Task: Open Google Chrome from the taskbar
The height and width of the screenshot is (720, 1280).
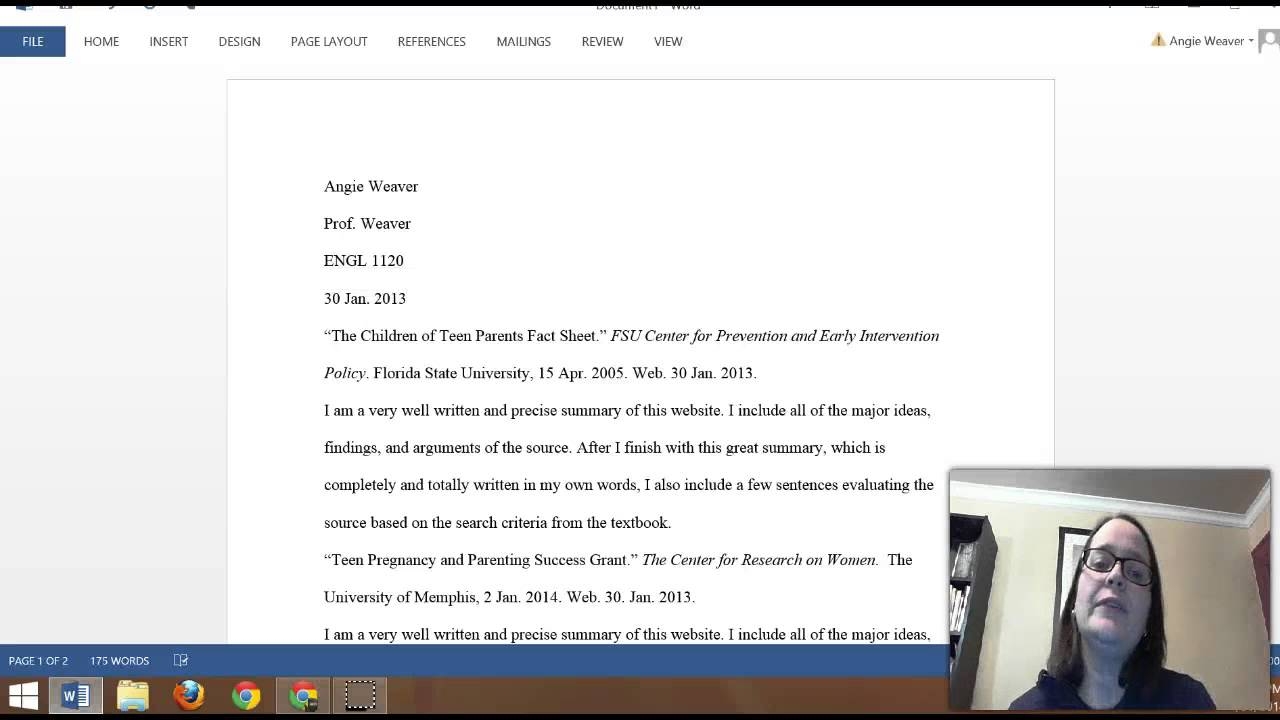Action: coord(246,694)
